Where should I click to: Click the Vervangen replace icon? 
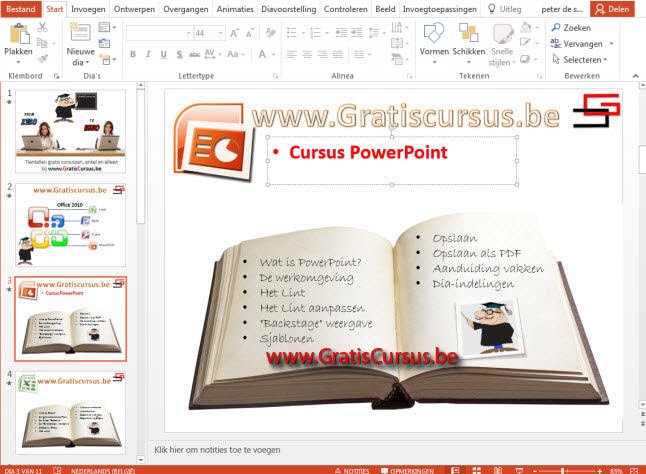(x=555, y=43)
